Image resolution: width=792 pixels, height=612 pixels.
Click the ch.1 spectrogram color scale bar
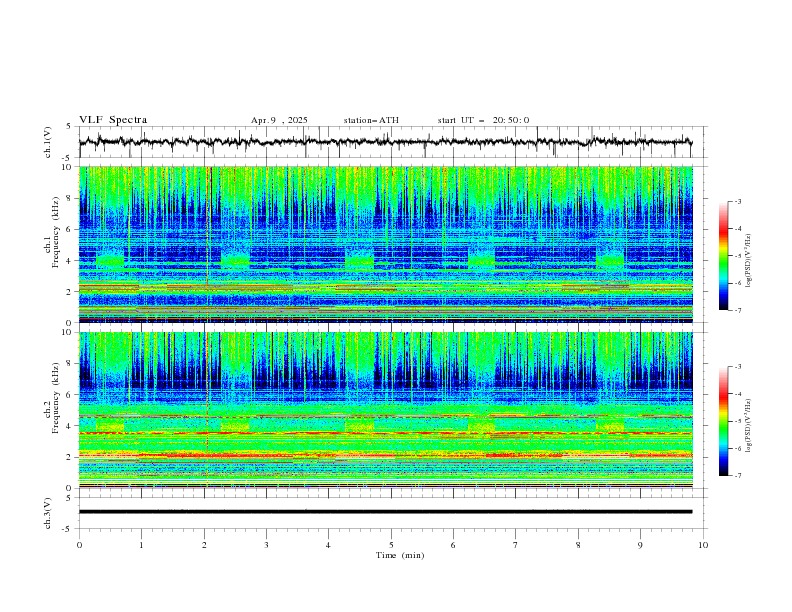click(723, 256)
